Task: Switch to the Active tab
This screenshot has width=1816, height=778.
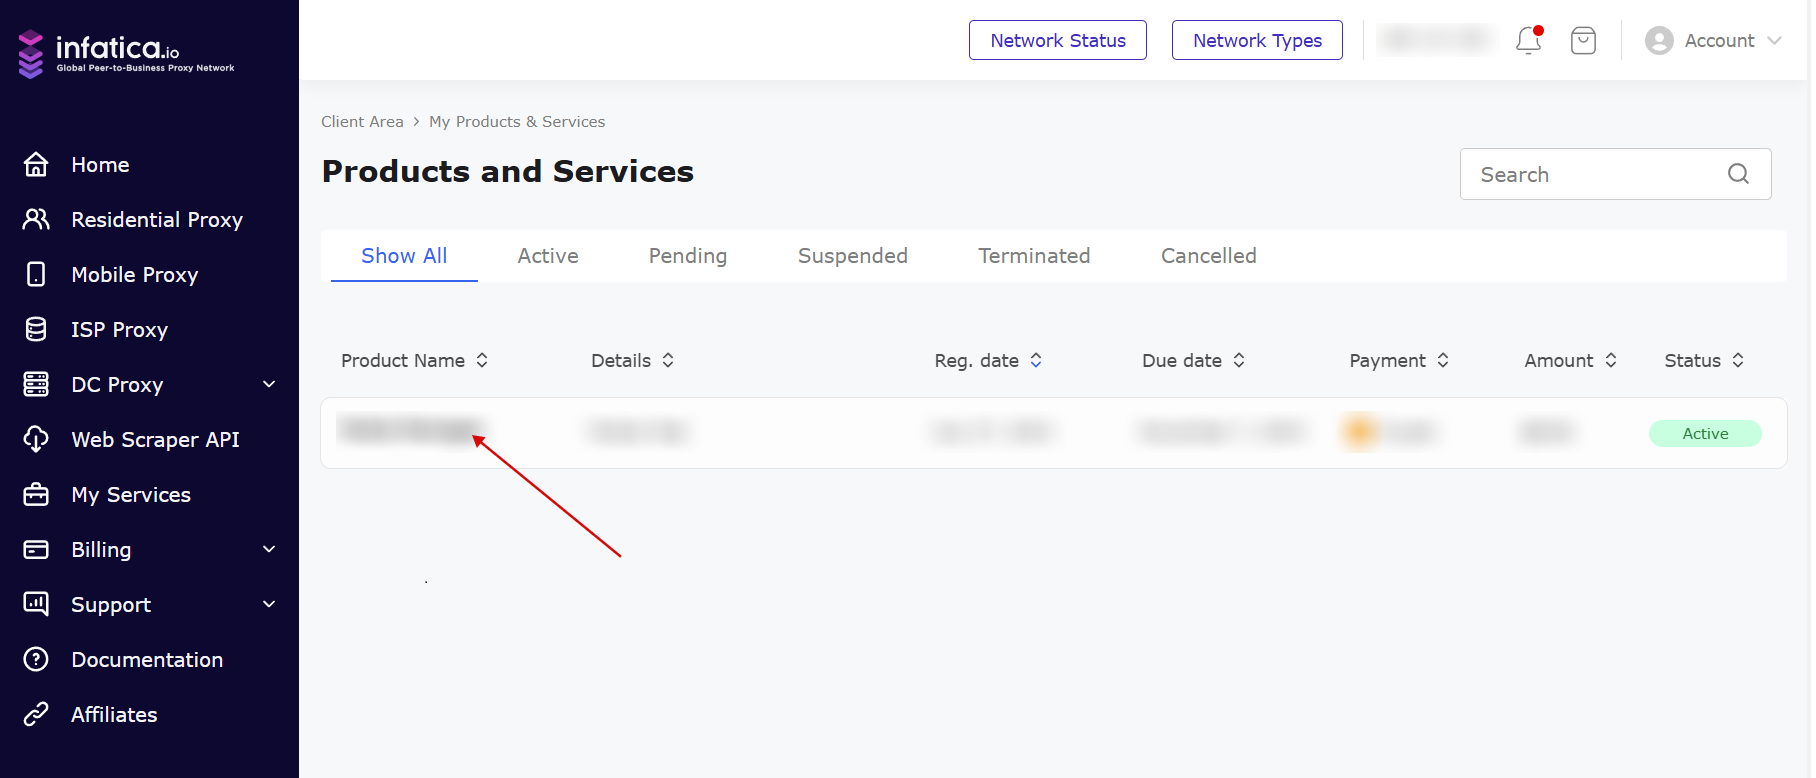Action: (548, 256)
